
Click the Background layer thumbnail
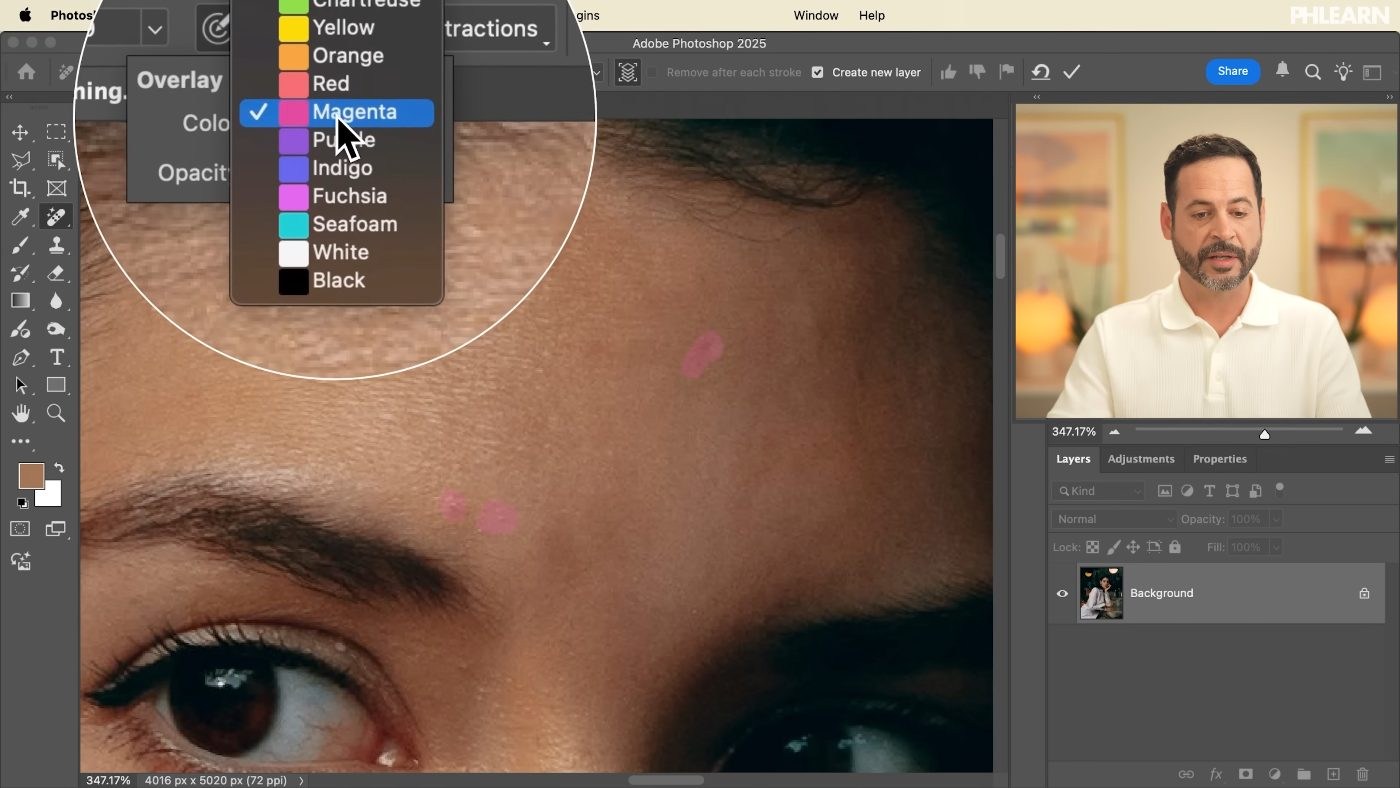point(1101,593)
